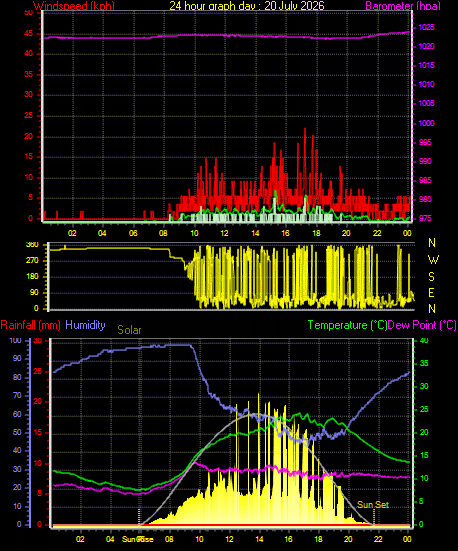This screenshot has height=551, width=458.
Task: Click barometer scale value 1005
Action: pos(426,103)
